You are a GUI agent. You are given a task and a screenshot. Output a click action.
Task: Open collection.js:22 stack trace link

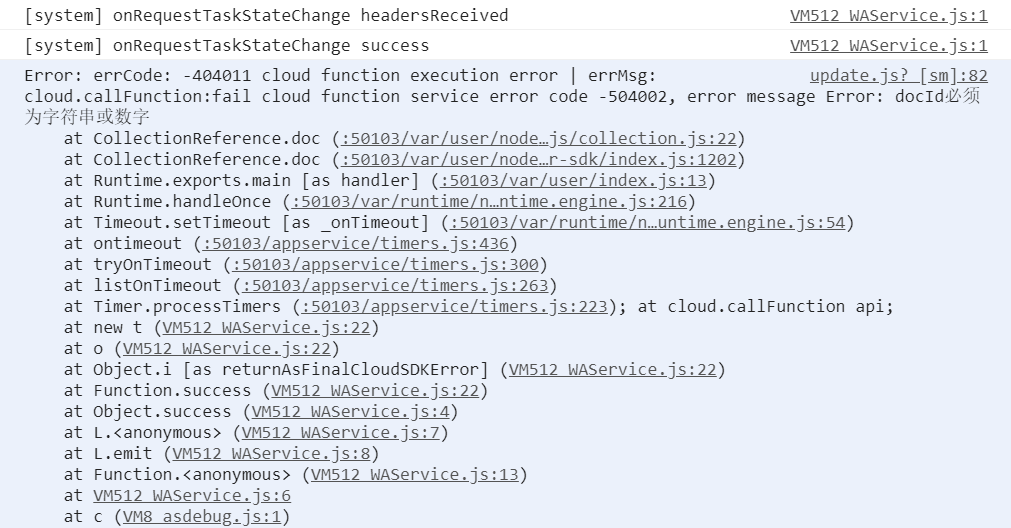538,139
